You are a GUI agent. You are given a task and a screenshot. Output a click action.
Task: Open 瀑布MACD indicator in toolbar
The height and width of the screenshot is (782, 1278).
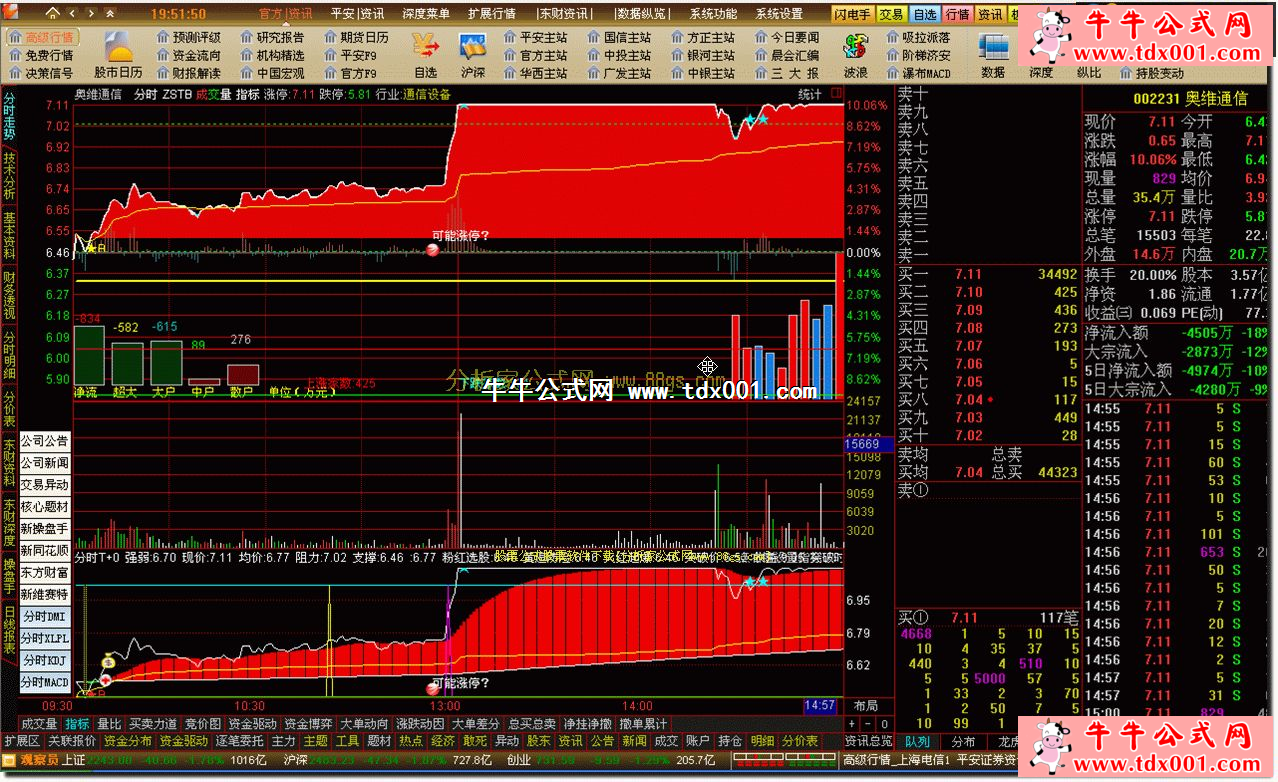click(917, 73)
